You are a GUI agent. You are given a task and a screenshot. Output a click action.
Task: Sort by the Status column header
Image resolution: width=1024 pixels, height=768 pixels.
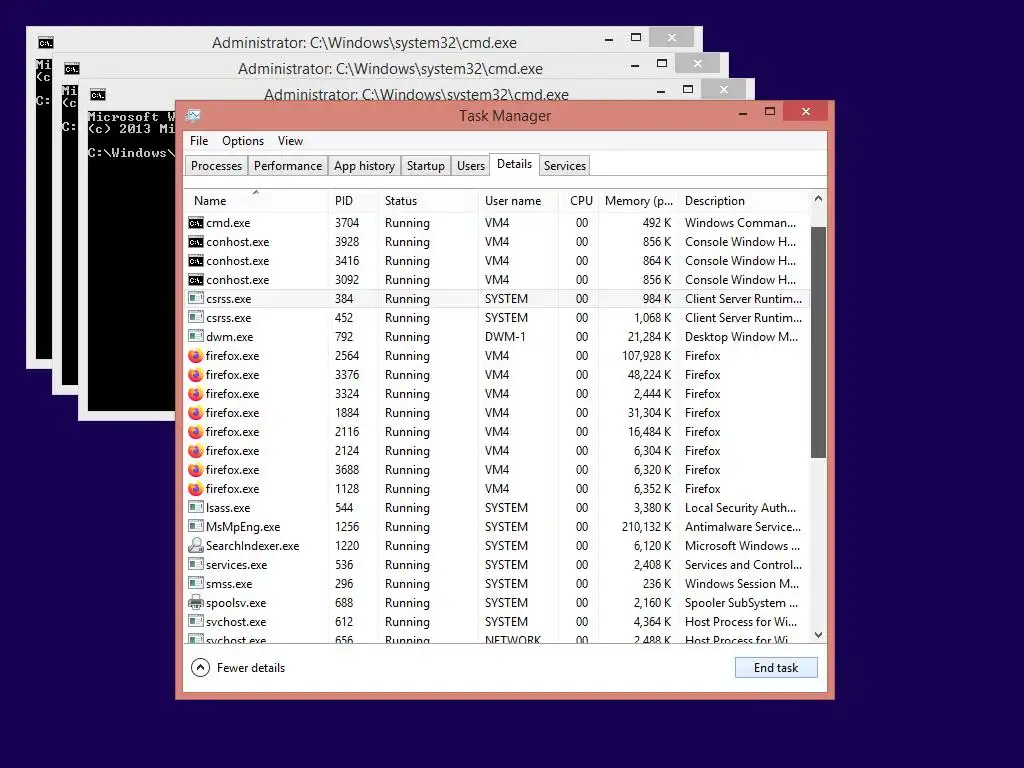pos(428,200)
